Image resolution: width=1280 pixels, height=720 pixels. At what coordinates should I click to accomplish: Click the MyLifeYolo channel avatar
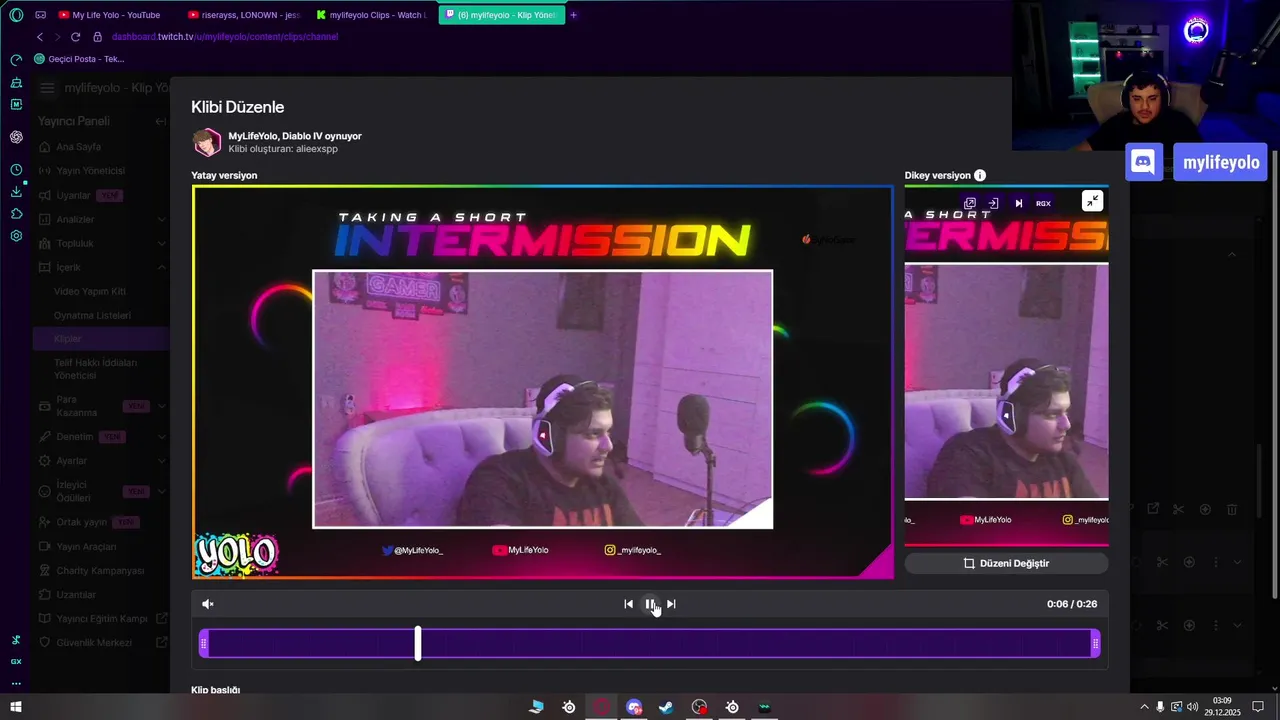click(207, 142)
